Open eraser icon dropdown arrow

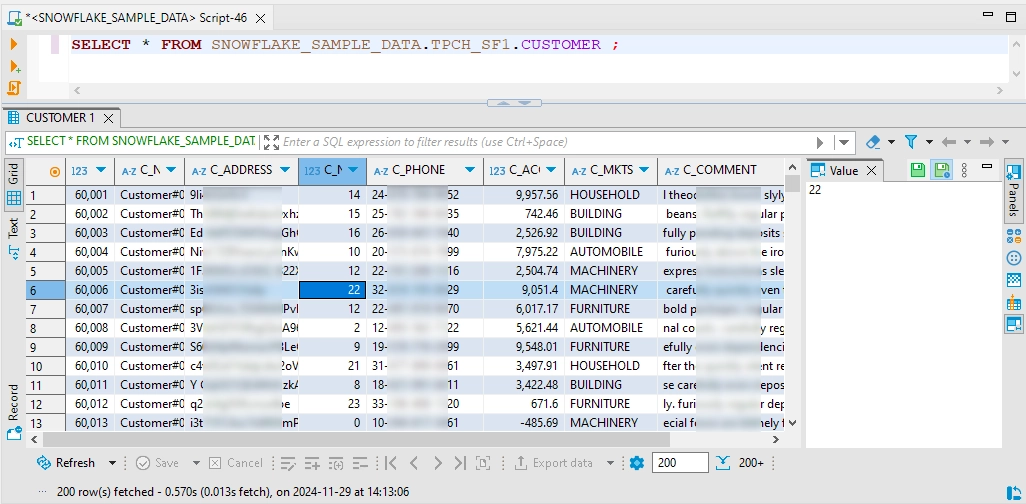[891, 142]
